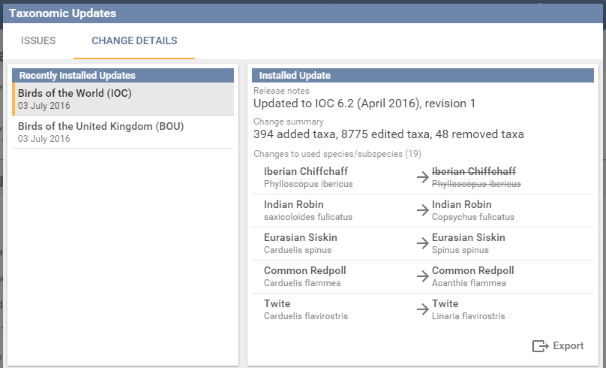This screenshot has height=368, width=606.
Task: Click Common Redpoll Acanthis flammea entry
Action: [473, 276]
